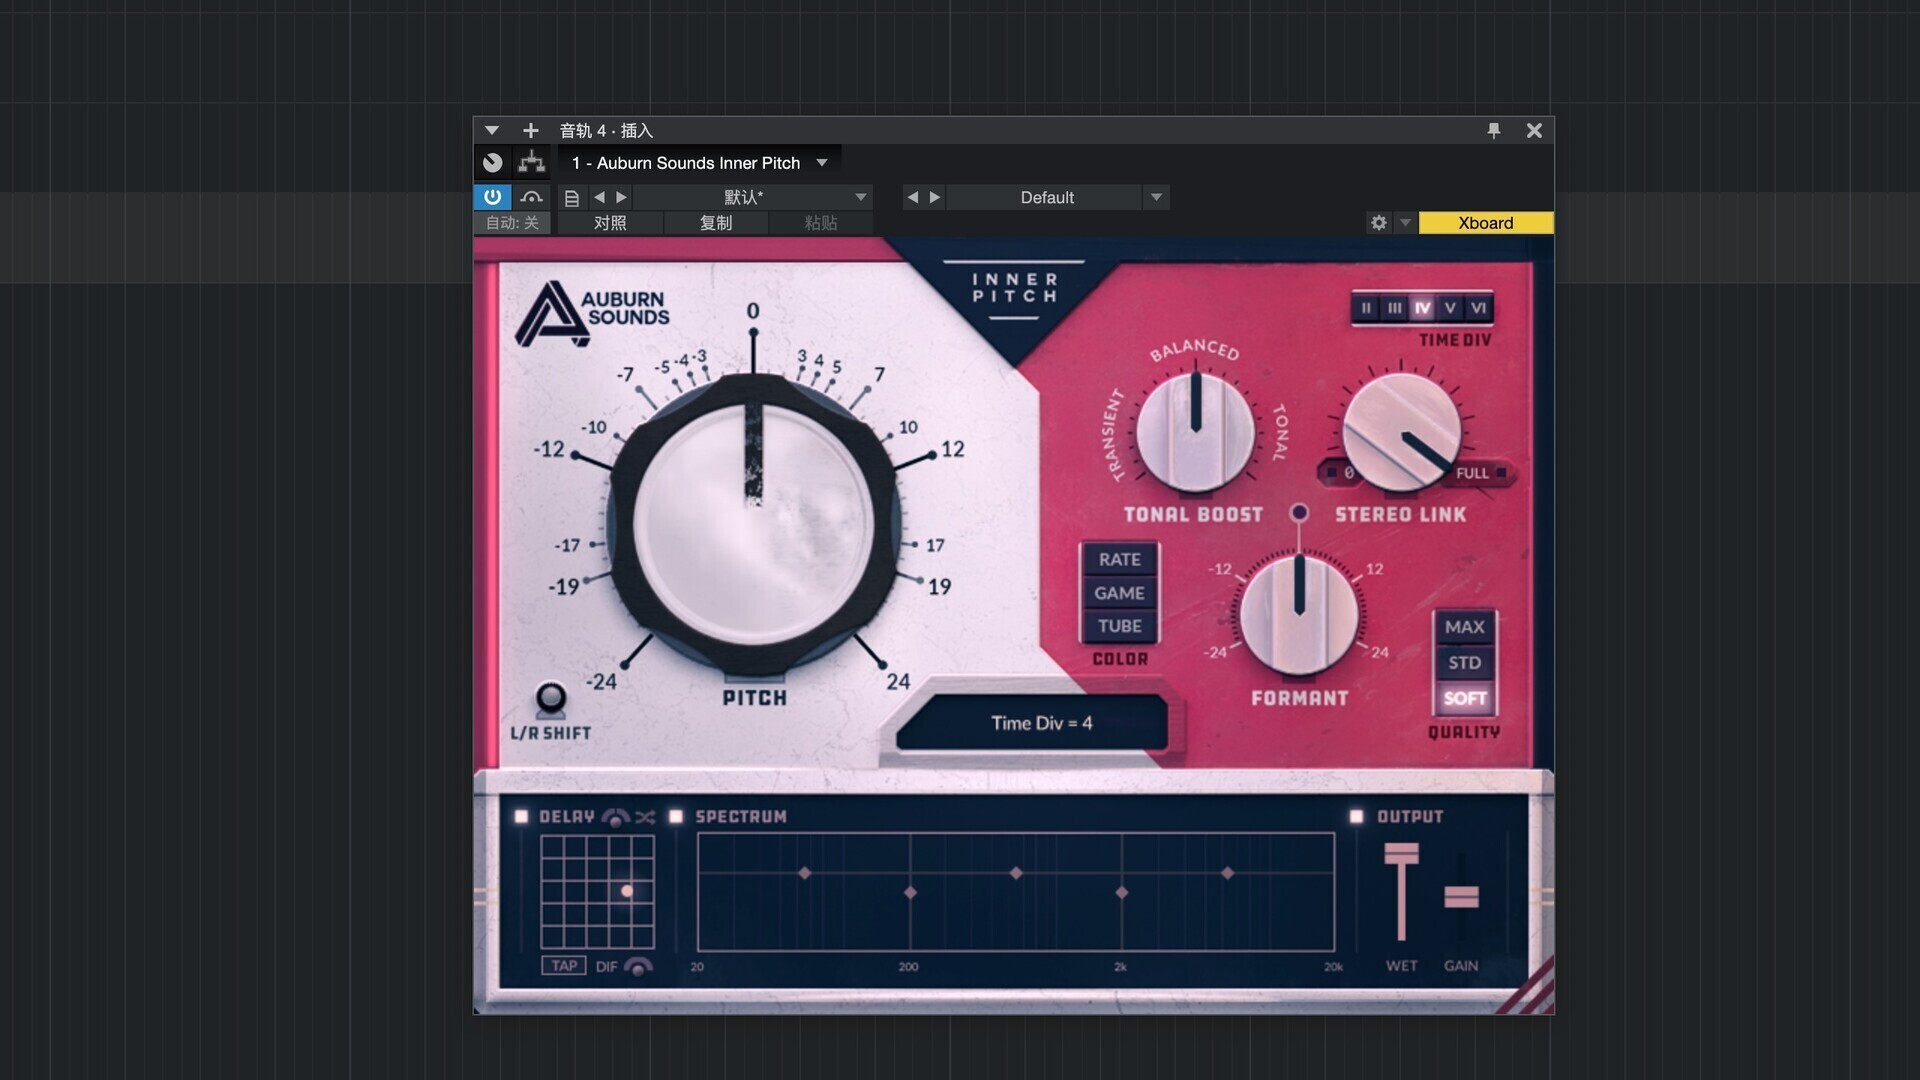The width and height of the screenshot is (1920, 1080).
Task: Enable the SPECTRUM checkbox
Action: click(x=676, y=816)
